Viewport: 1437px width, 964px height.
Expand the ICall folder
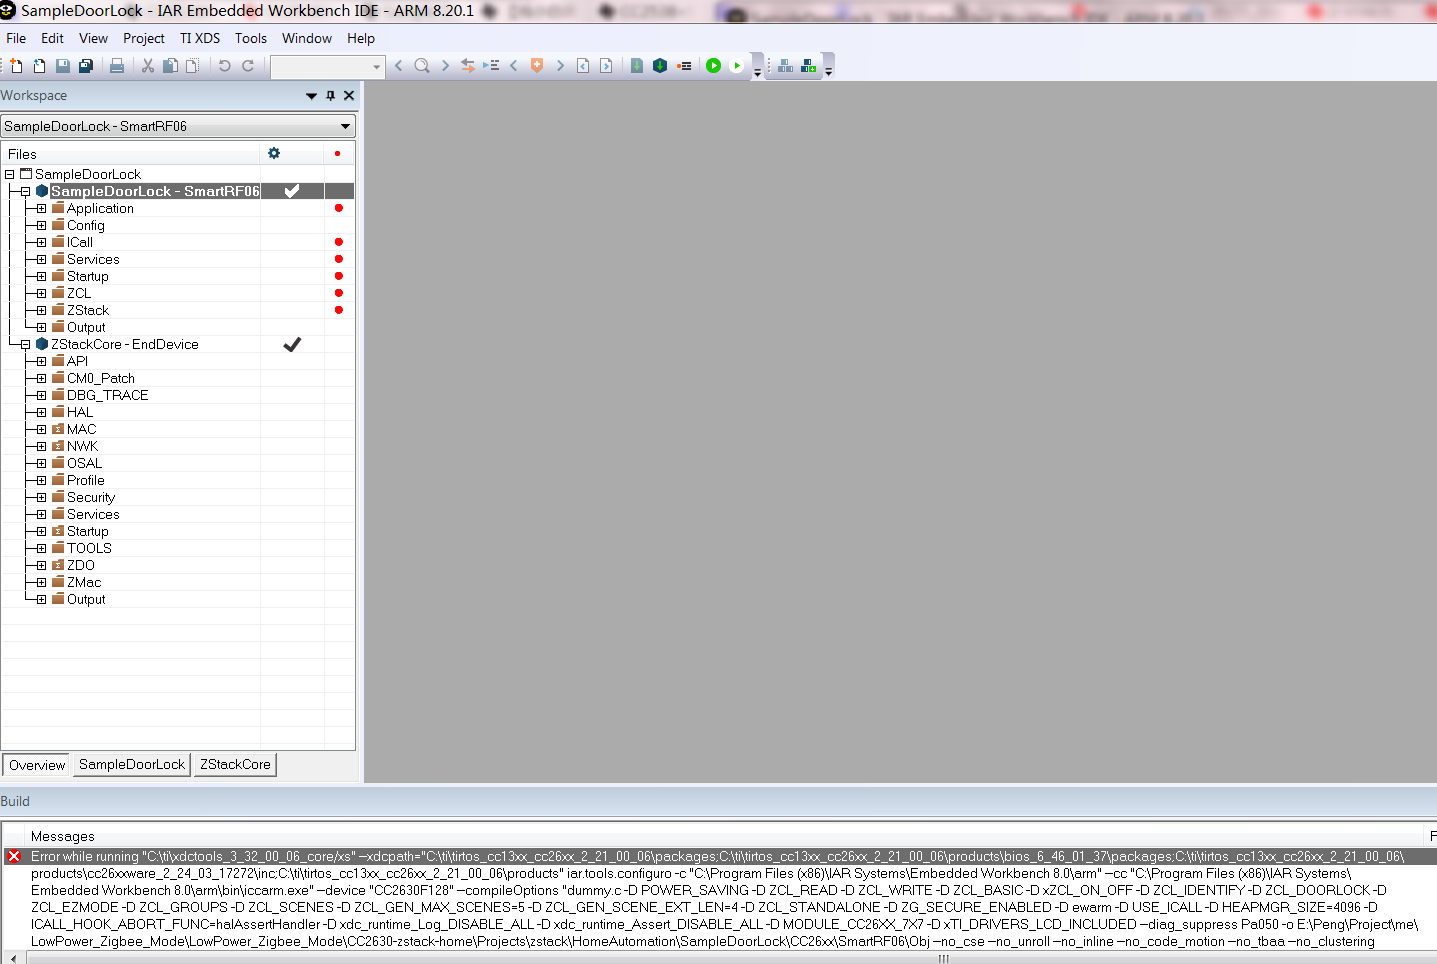coord(42,242)
